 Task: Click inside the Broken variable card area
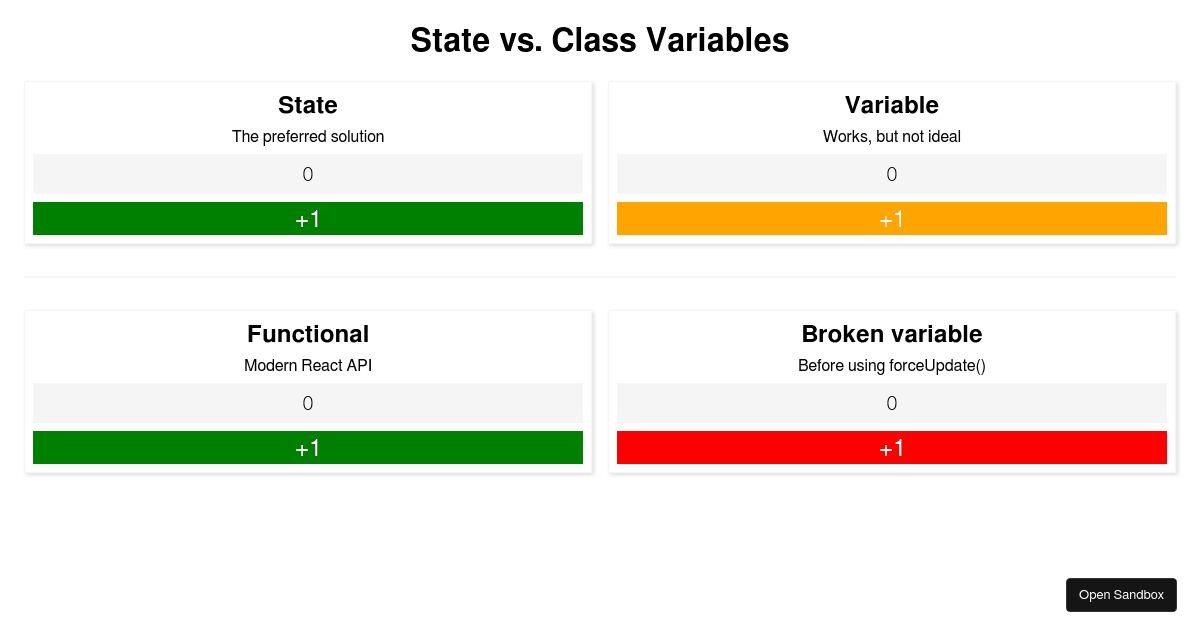(892, 390)
